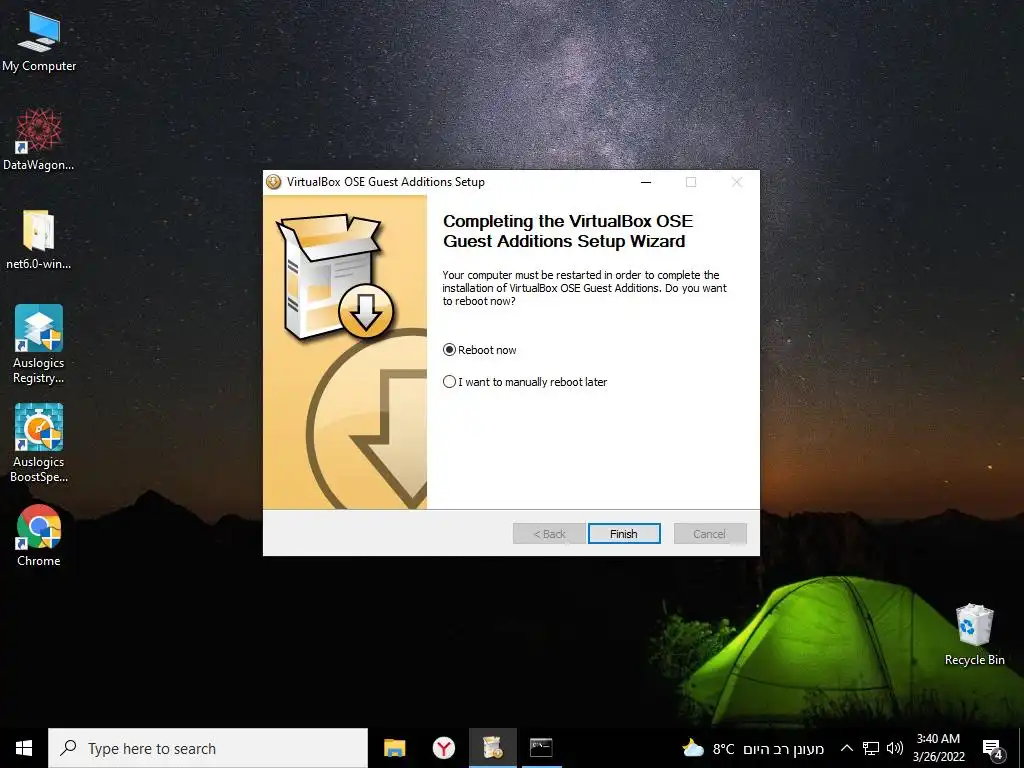1024x768 pixels.
Task: Click the VirtualBox OSE Guest Additions Setup title
Action: (385, 182)
